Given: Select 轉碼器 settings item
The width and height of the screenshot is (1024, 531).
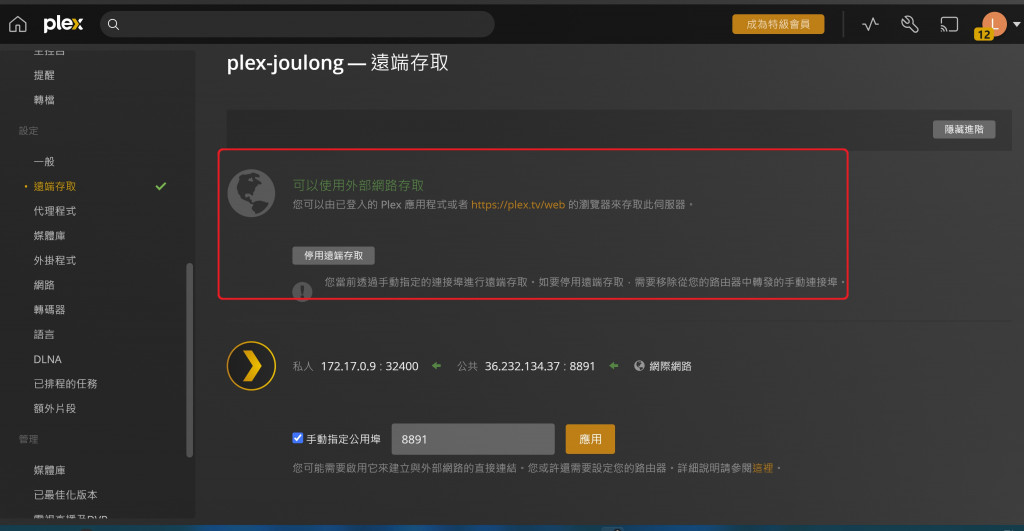Looking at the screenshot, I should point(49,310).
